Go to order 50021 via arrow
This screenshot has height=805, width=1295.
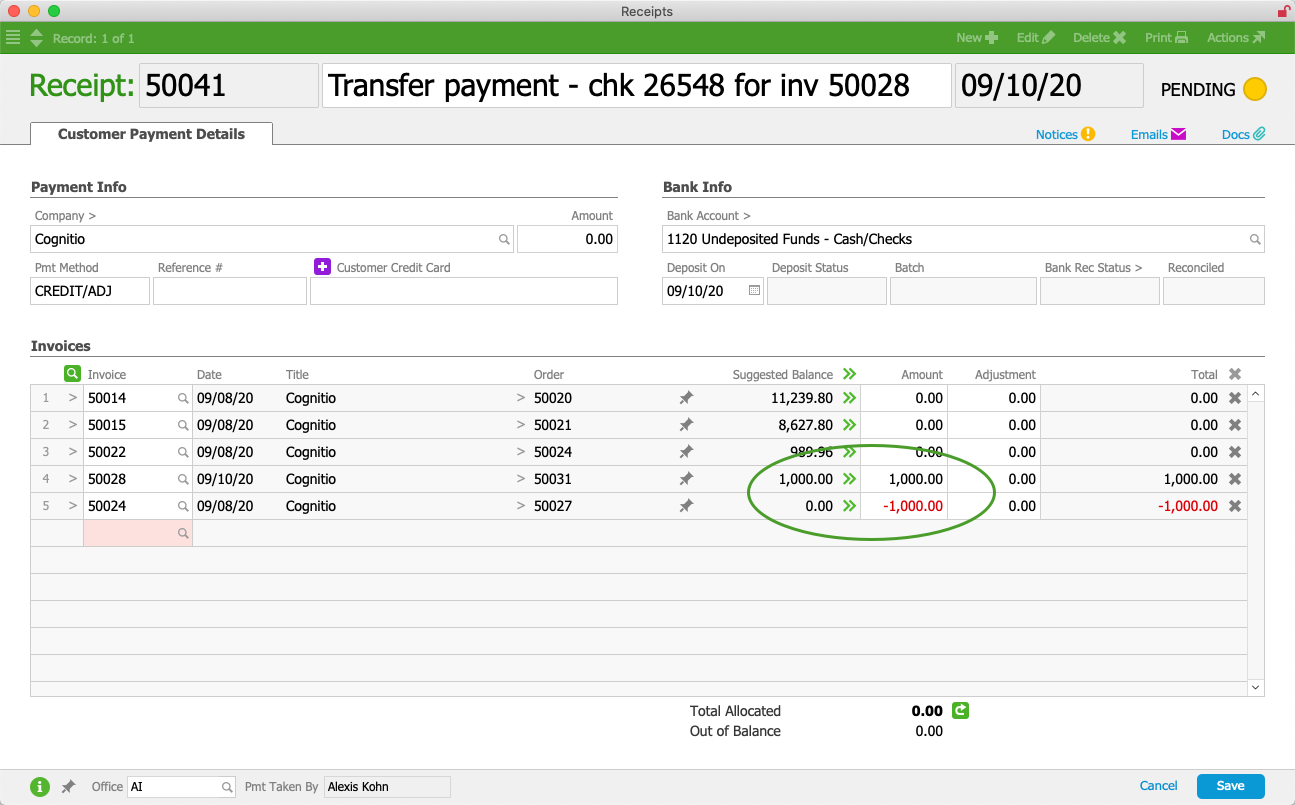pyautogui.click(x=520, y=425)
